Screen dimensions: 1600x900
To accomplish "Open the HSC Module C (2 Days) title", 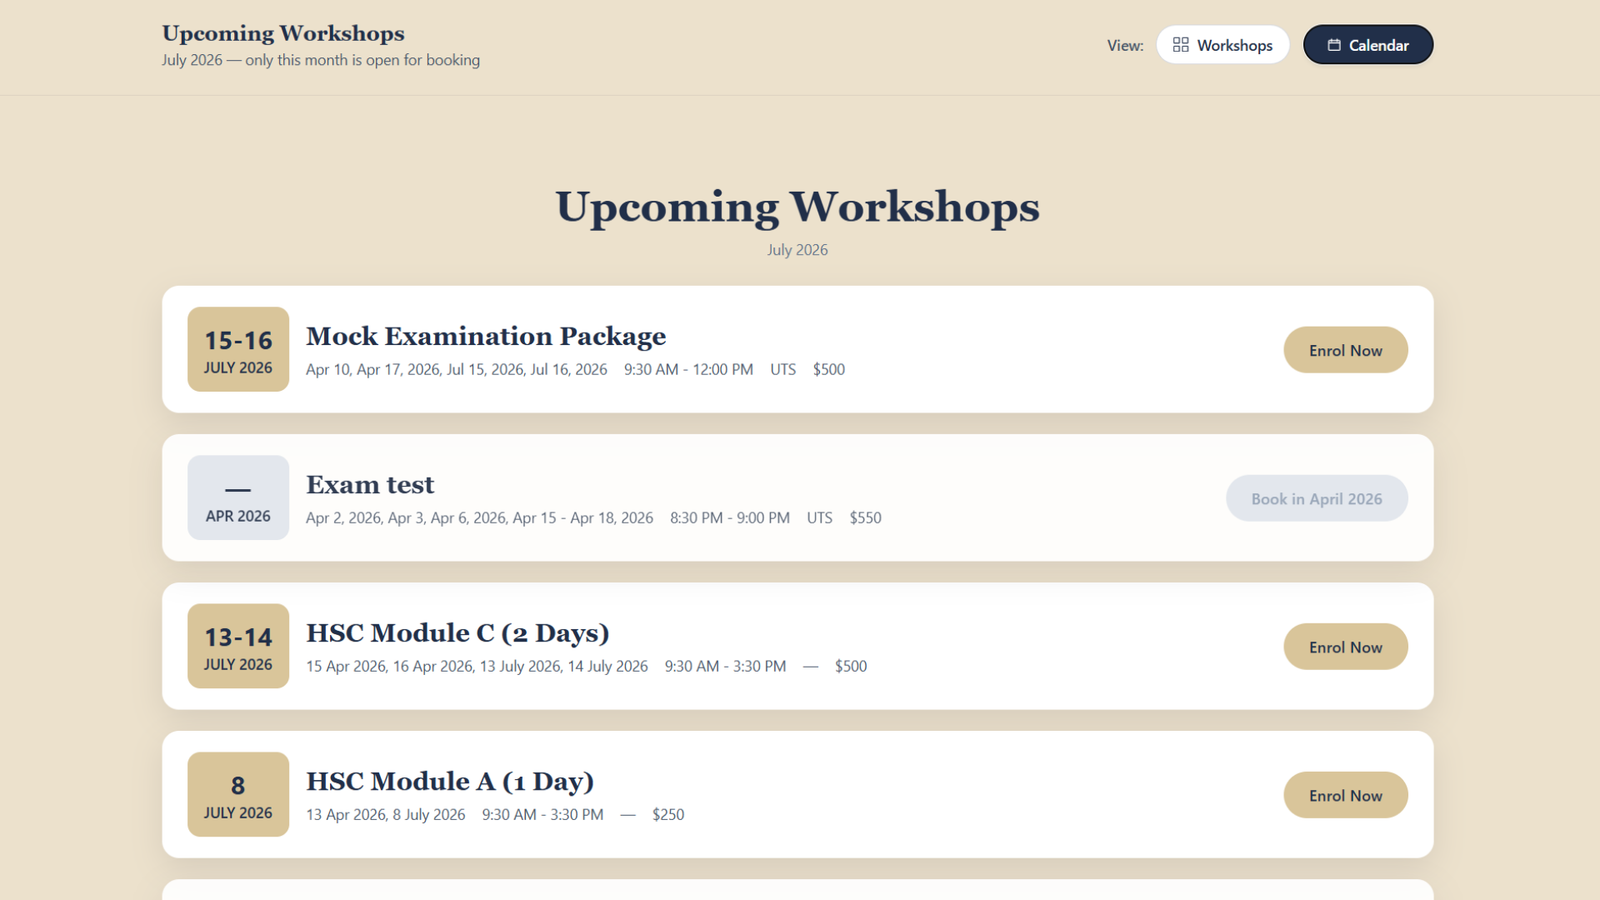I will [x=457, y=633].
